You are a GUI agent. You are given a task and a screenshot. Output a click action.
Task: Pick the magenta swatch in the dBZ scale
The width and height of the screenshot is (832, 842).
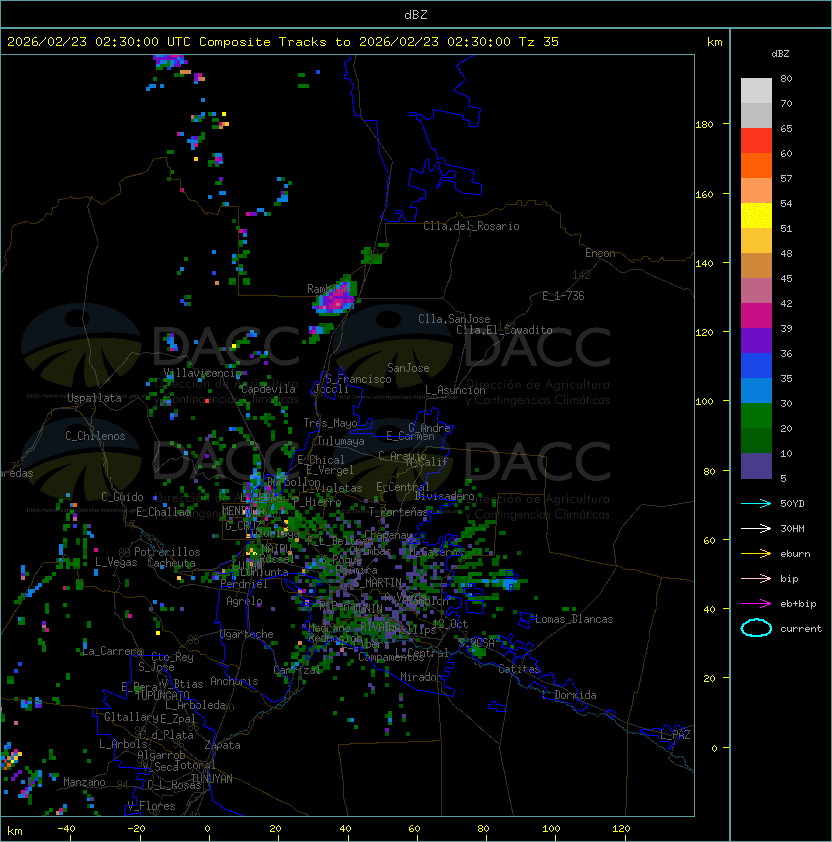point(756,315)
